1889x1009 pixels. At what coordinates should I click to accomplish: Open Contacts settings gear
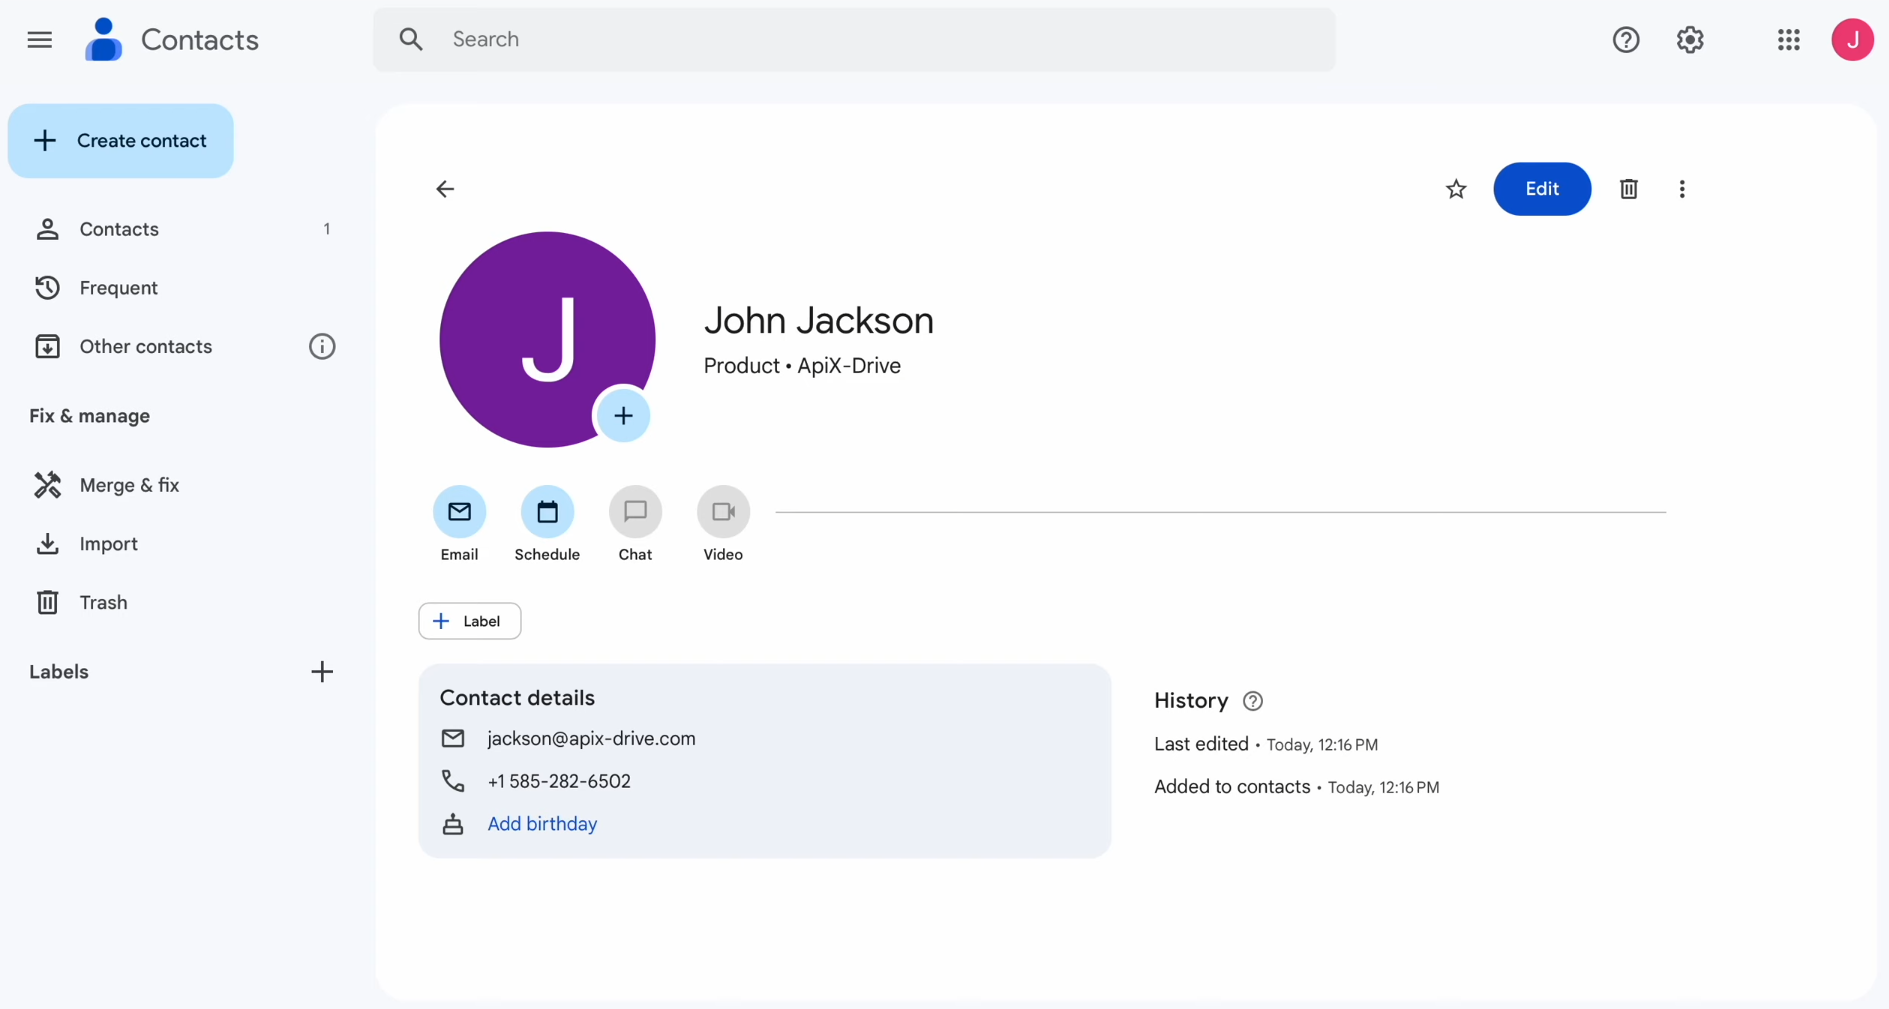click(x=1690, y=39)
